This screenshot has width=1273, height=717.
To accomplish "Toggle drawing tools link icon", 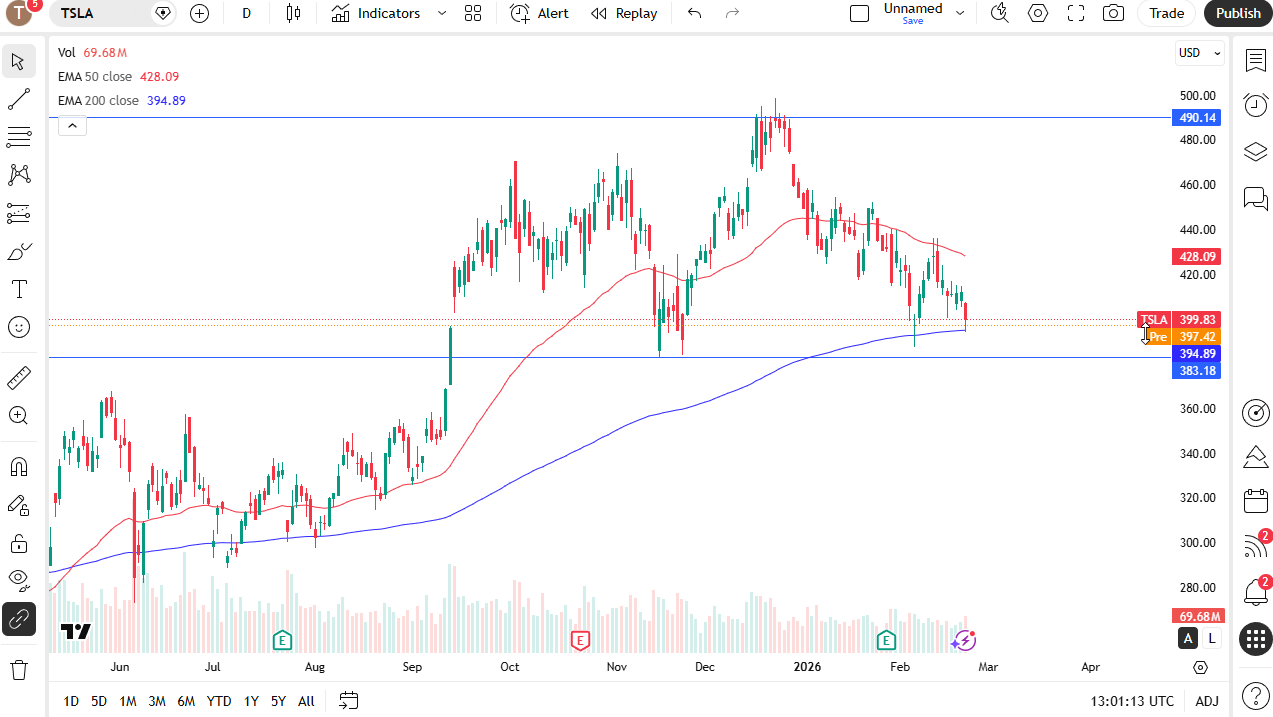I will click(18, 619).
